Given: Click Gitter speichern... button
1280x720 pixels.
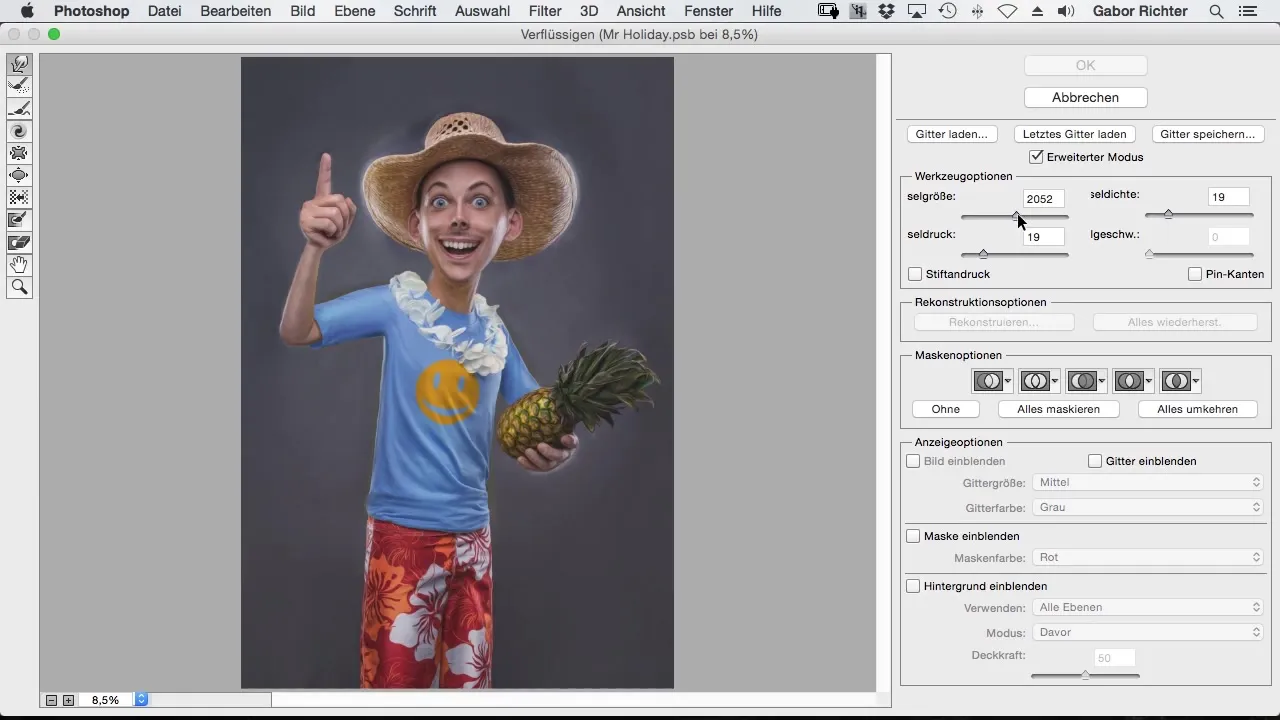Looking at the screenshot, I should [x=1207, y=134].
